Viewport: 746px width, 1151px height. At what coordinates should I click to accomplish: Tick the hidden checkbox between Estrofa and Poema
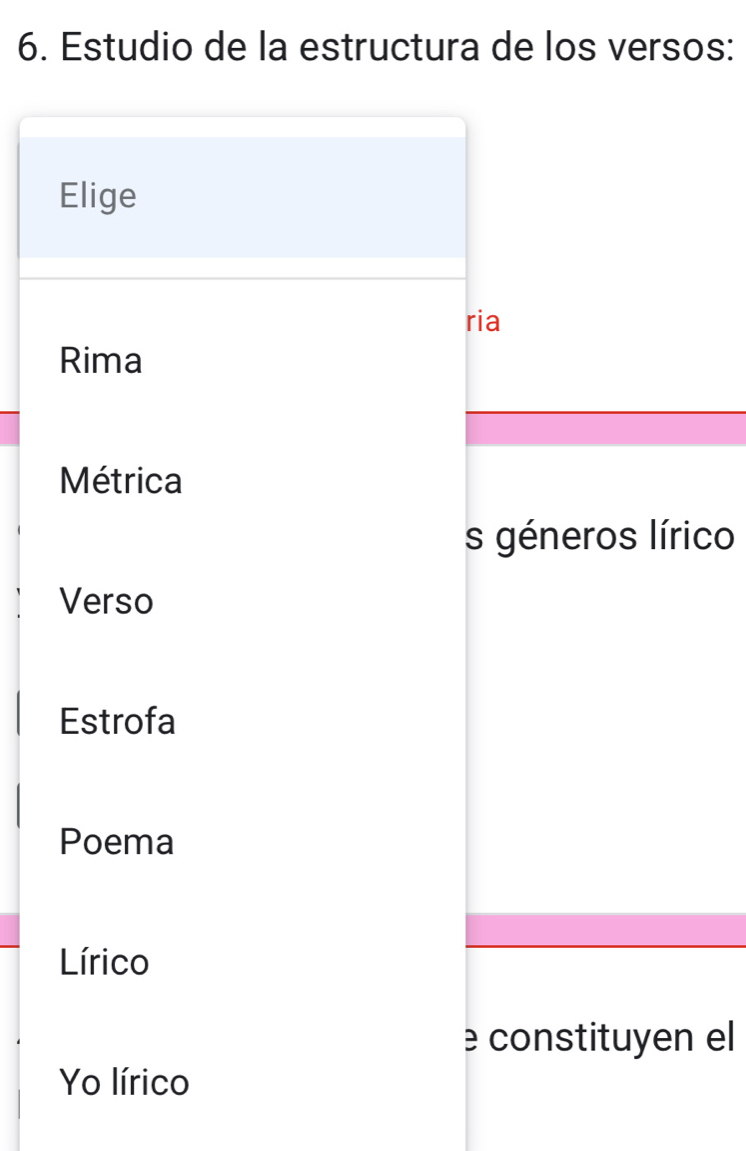(15, 806)
